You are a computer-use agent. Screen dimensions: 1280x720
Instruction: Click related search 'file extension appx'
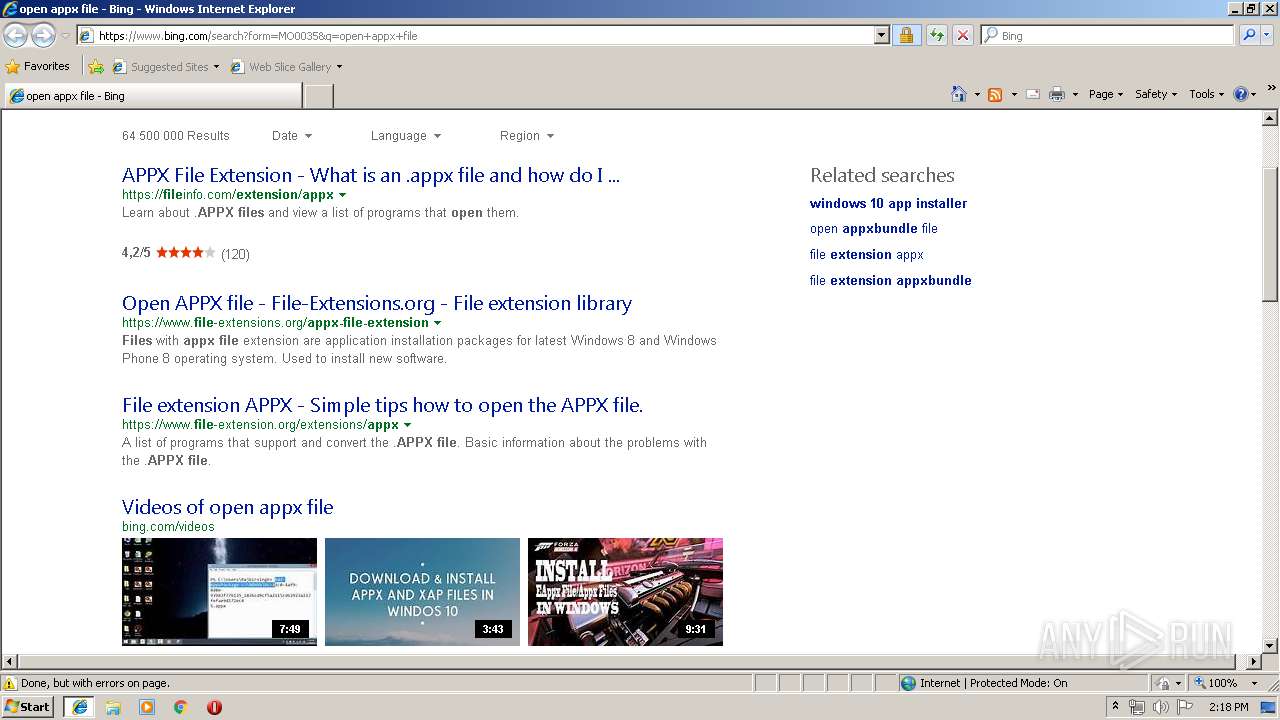[867, 255]
